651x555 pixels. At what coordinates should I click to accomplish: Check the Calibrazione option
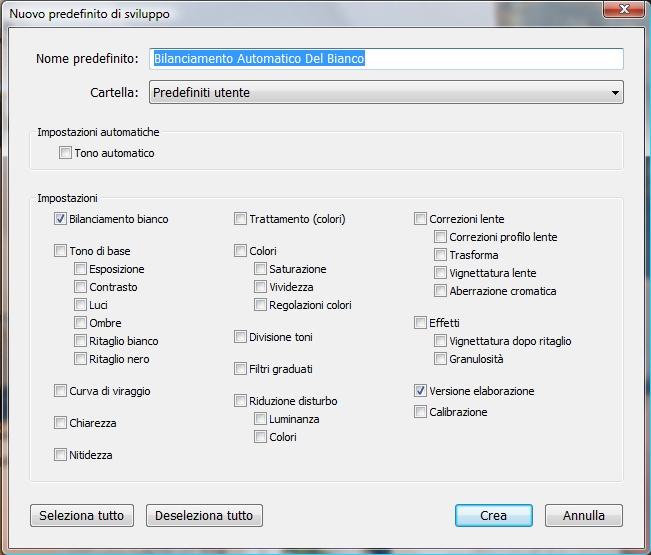pyautogui.click(x=420, y=412)
